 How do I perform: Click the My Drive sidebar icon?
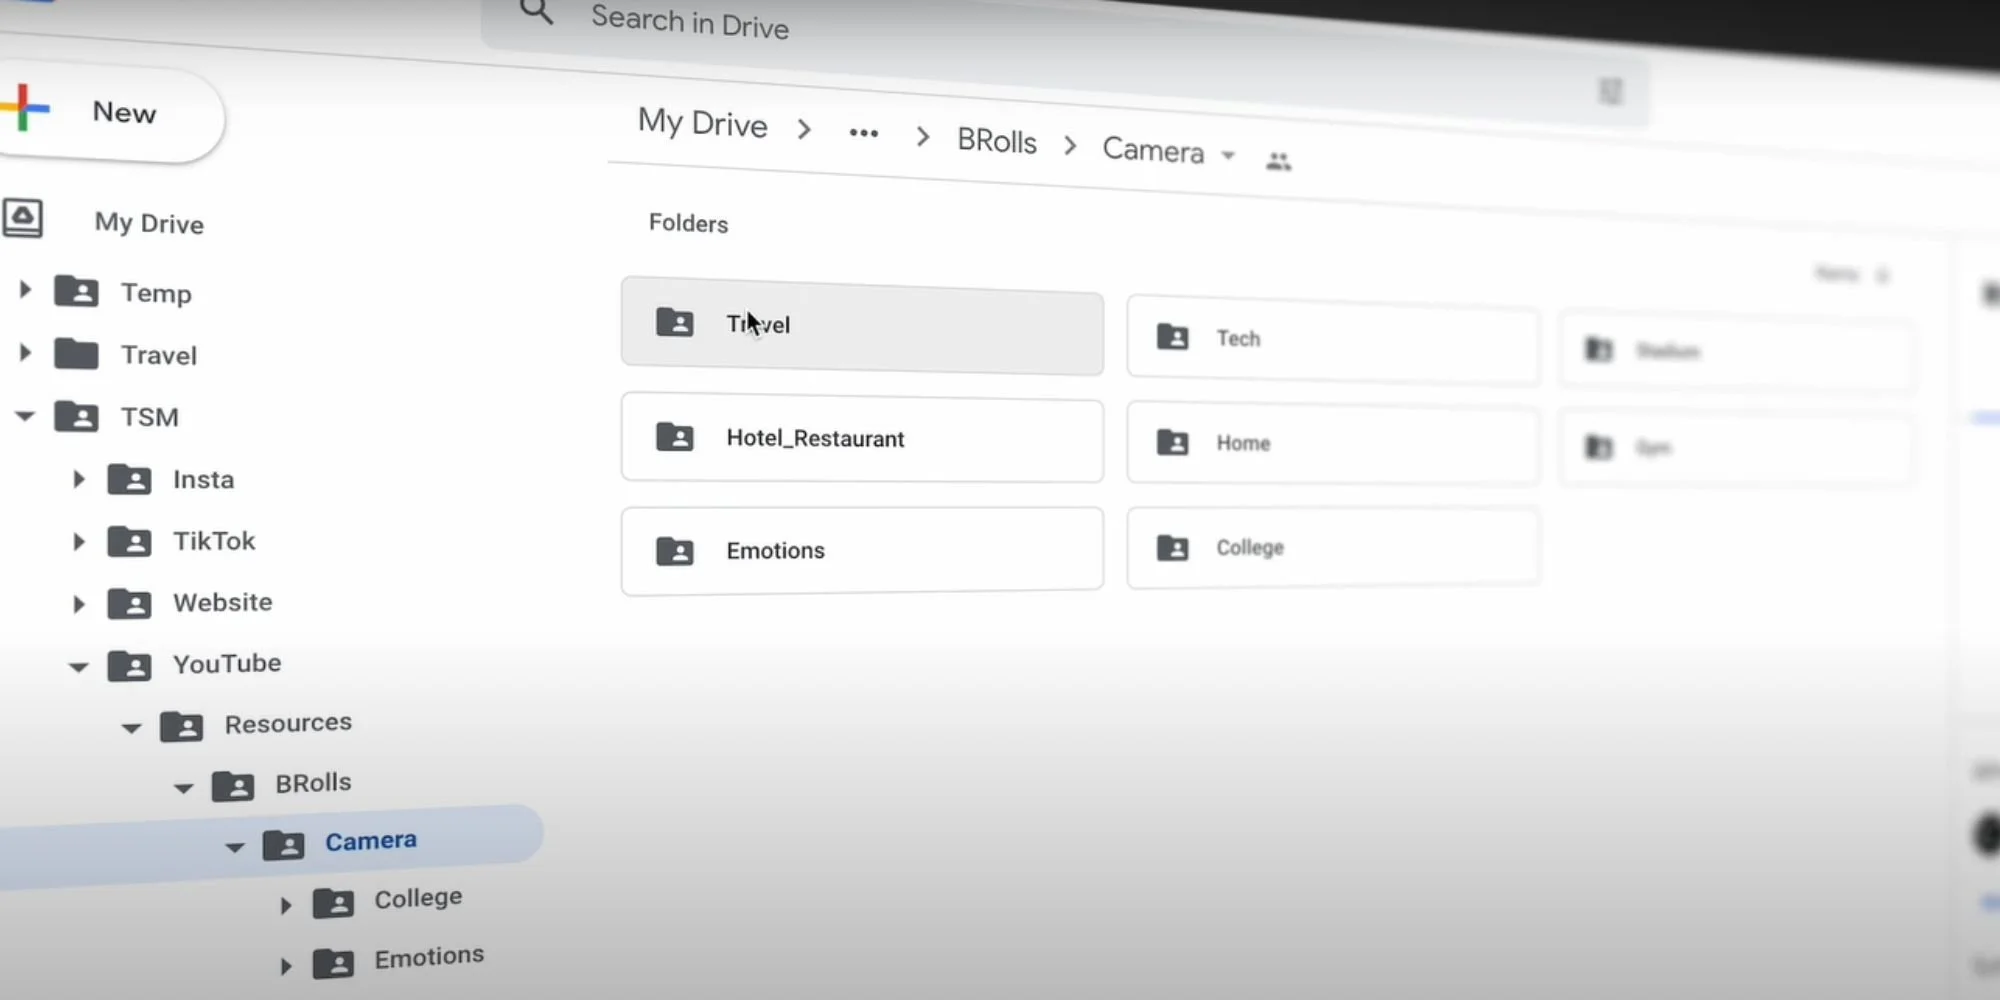(22, 218)
